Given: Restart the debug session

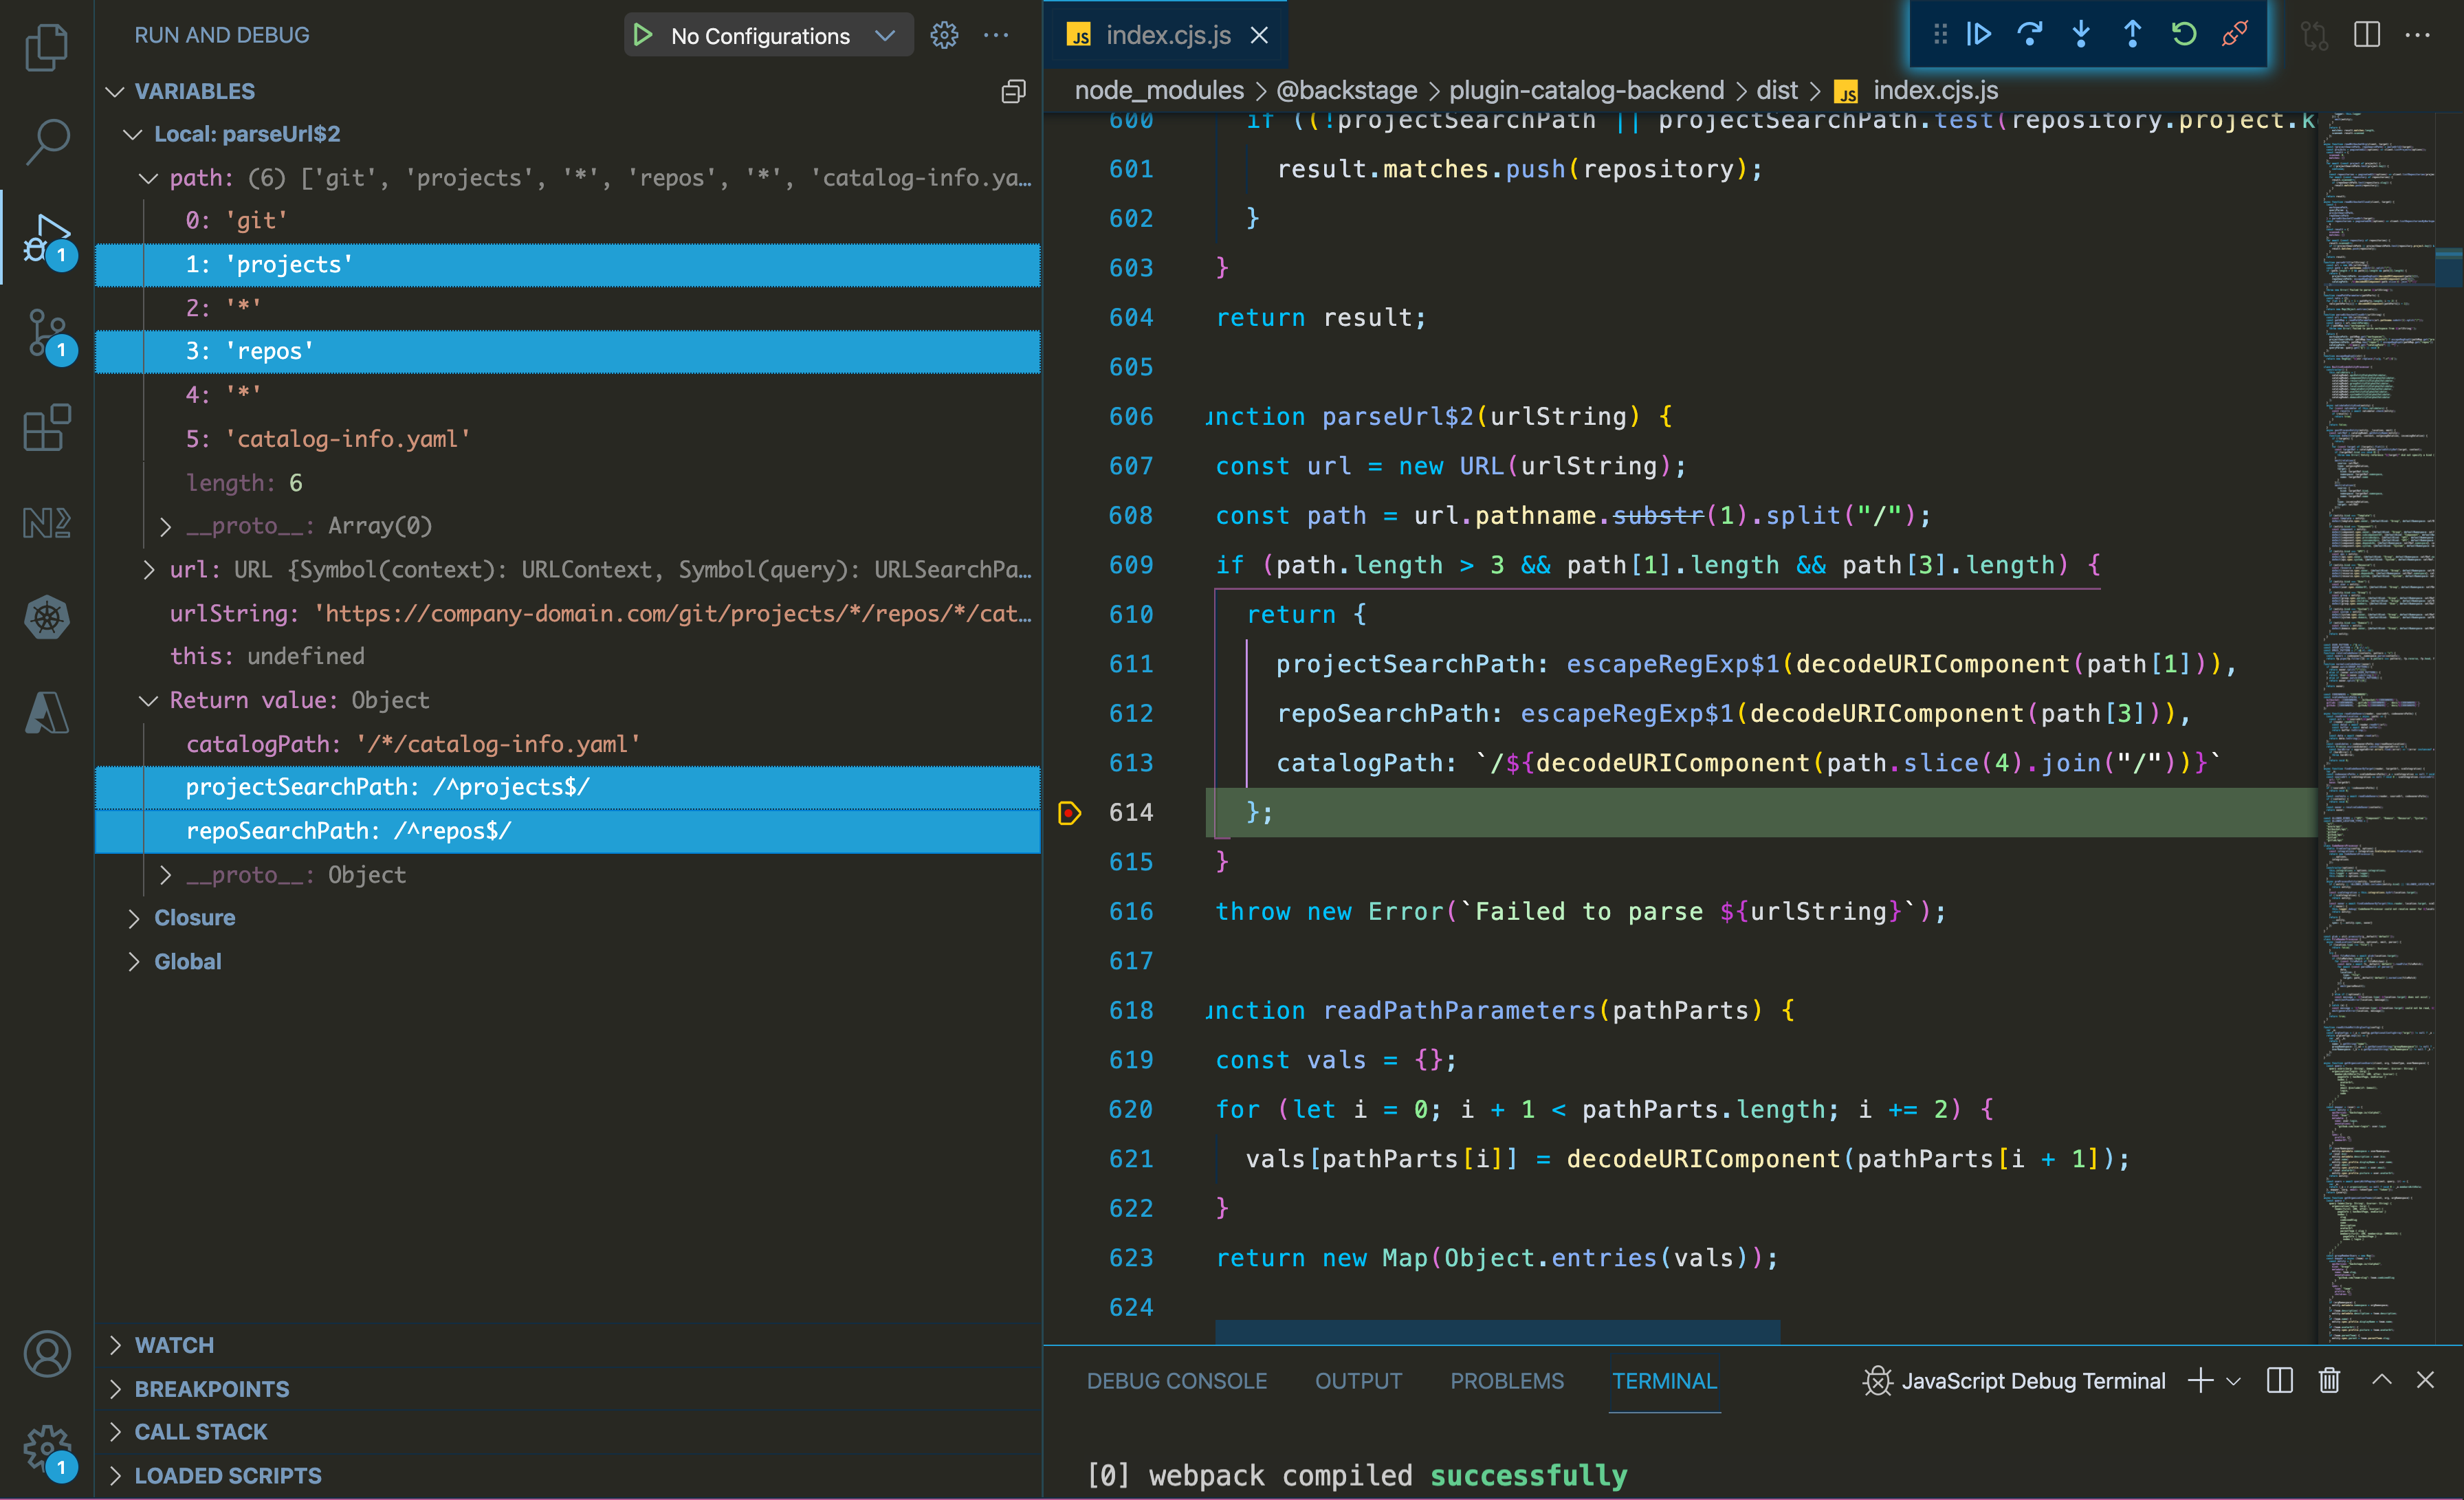Looking at the screenshot, I should (x=2184, y=35).
